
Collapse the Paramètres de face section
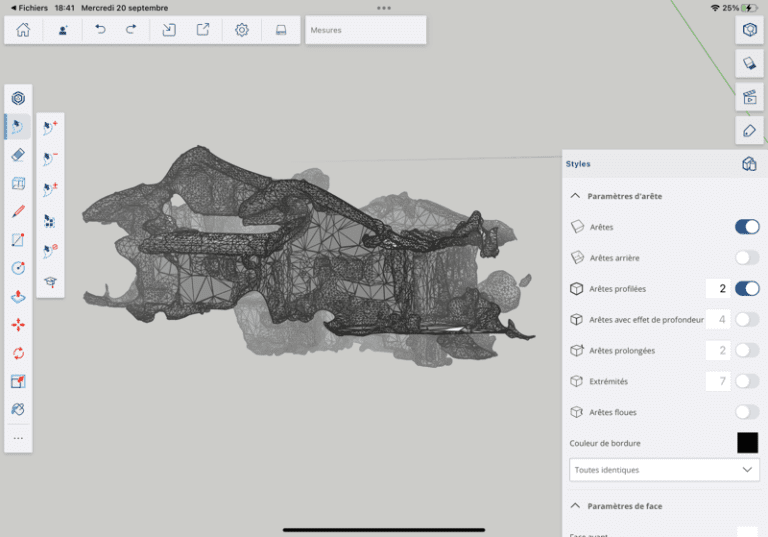click(576, 506)
